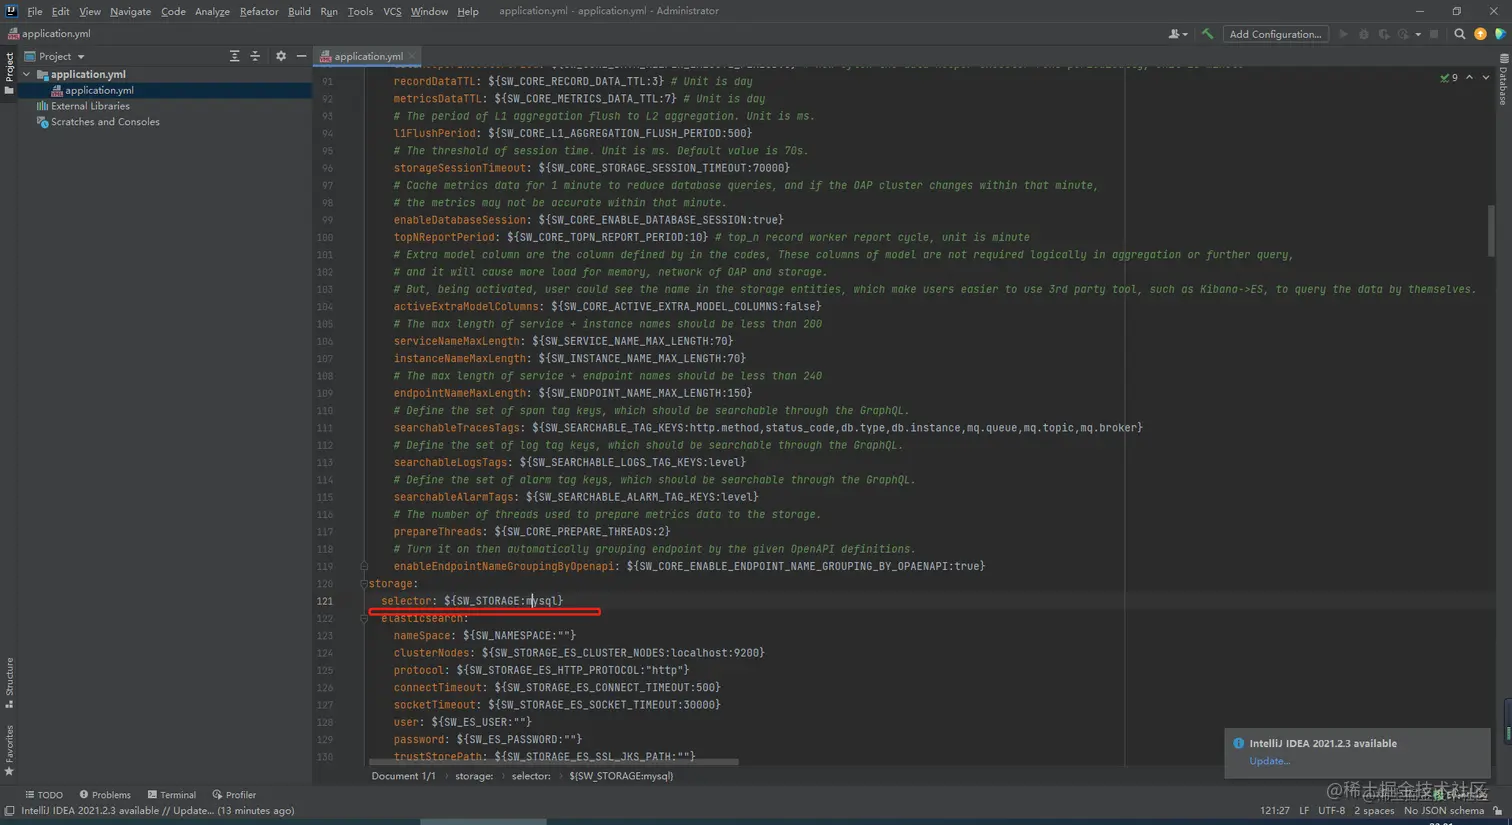Open No JSON schema selector
This screenshot has height=825, width=1512.
(1444, 811)
